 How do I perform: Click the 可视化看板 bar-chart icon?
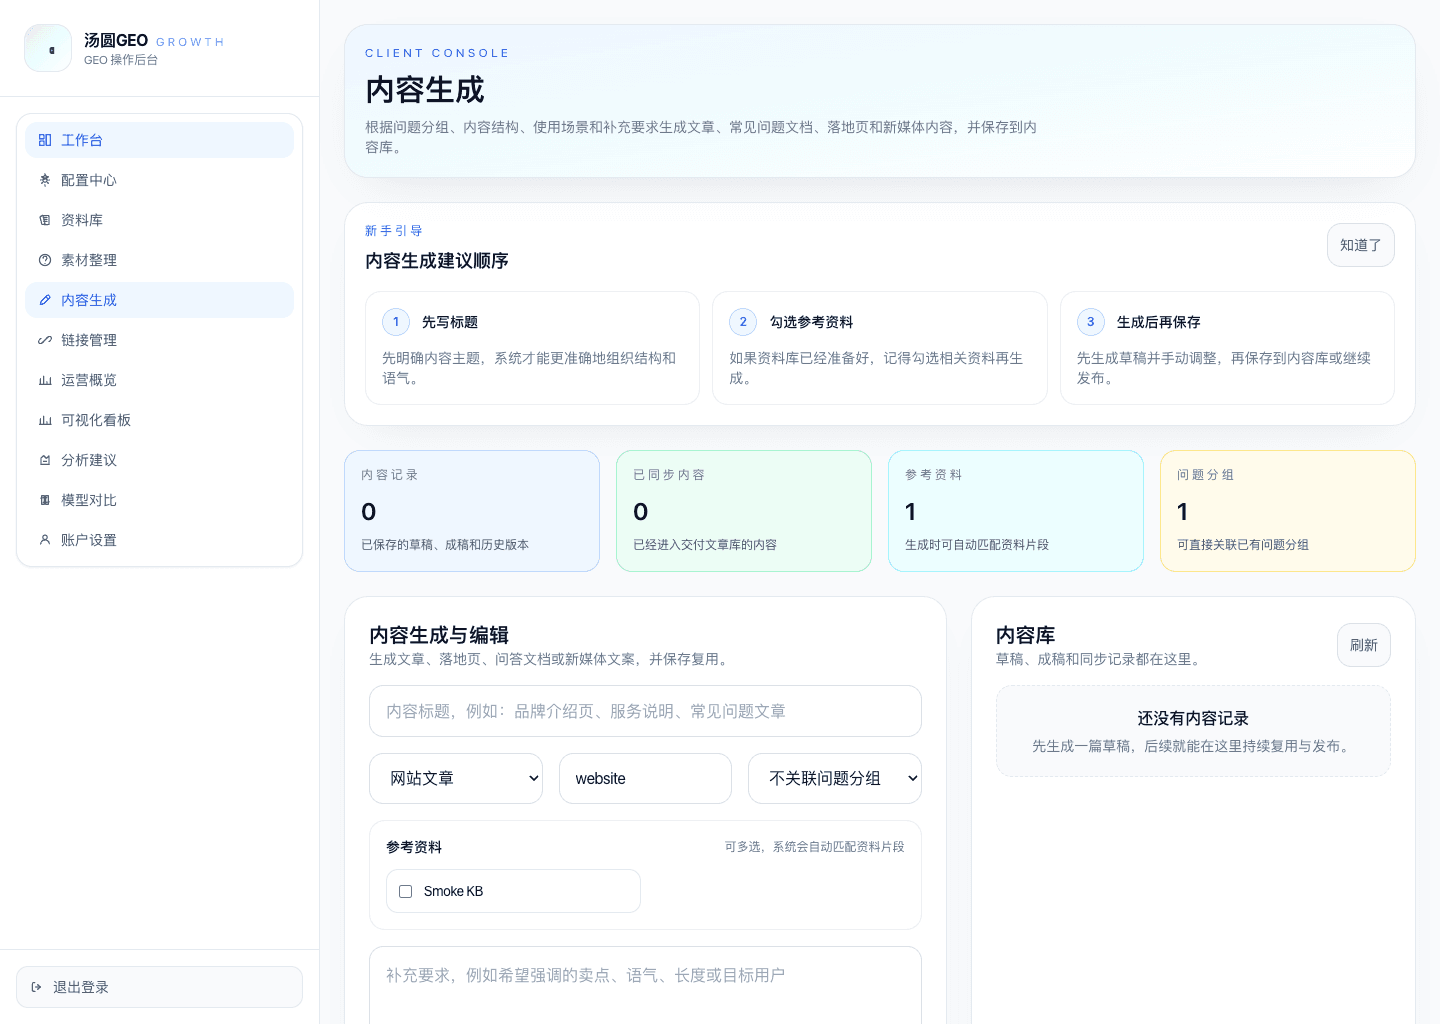point(45,420)
